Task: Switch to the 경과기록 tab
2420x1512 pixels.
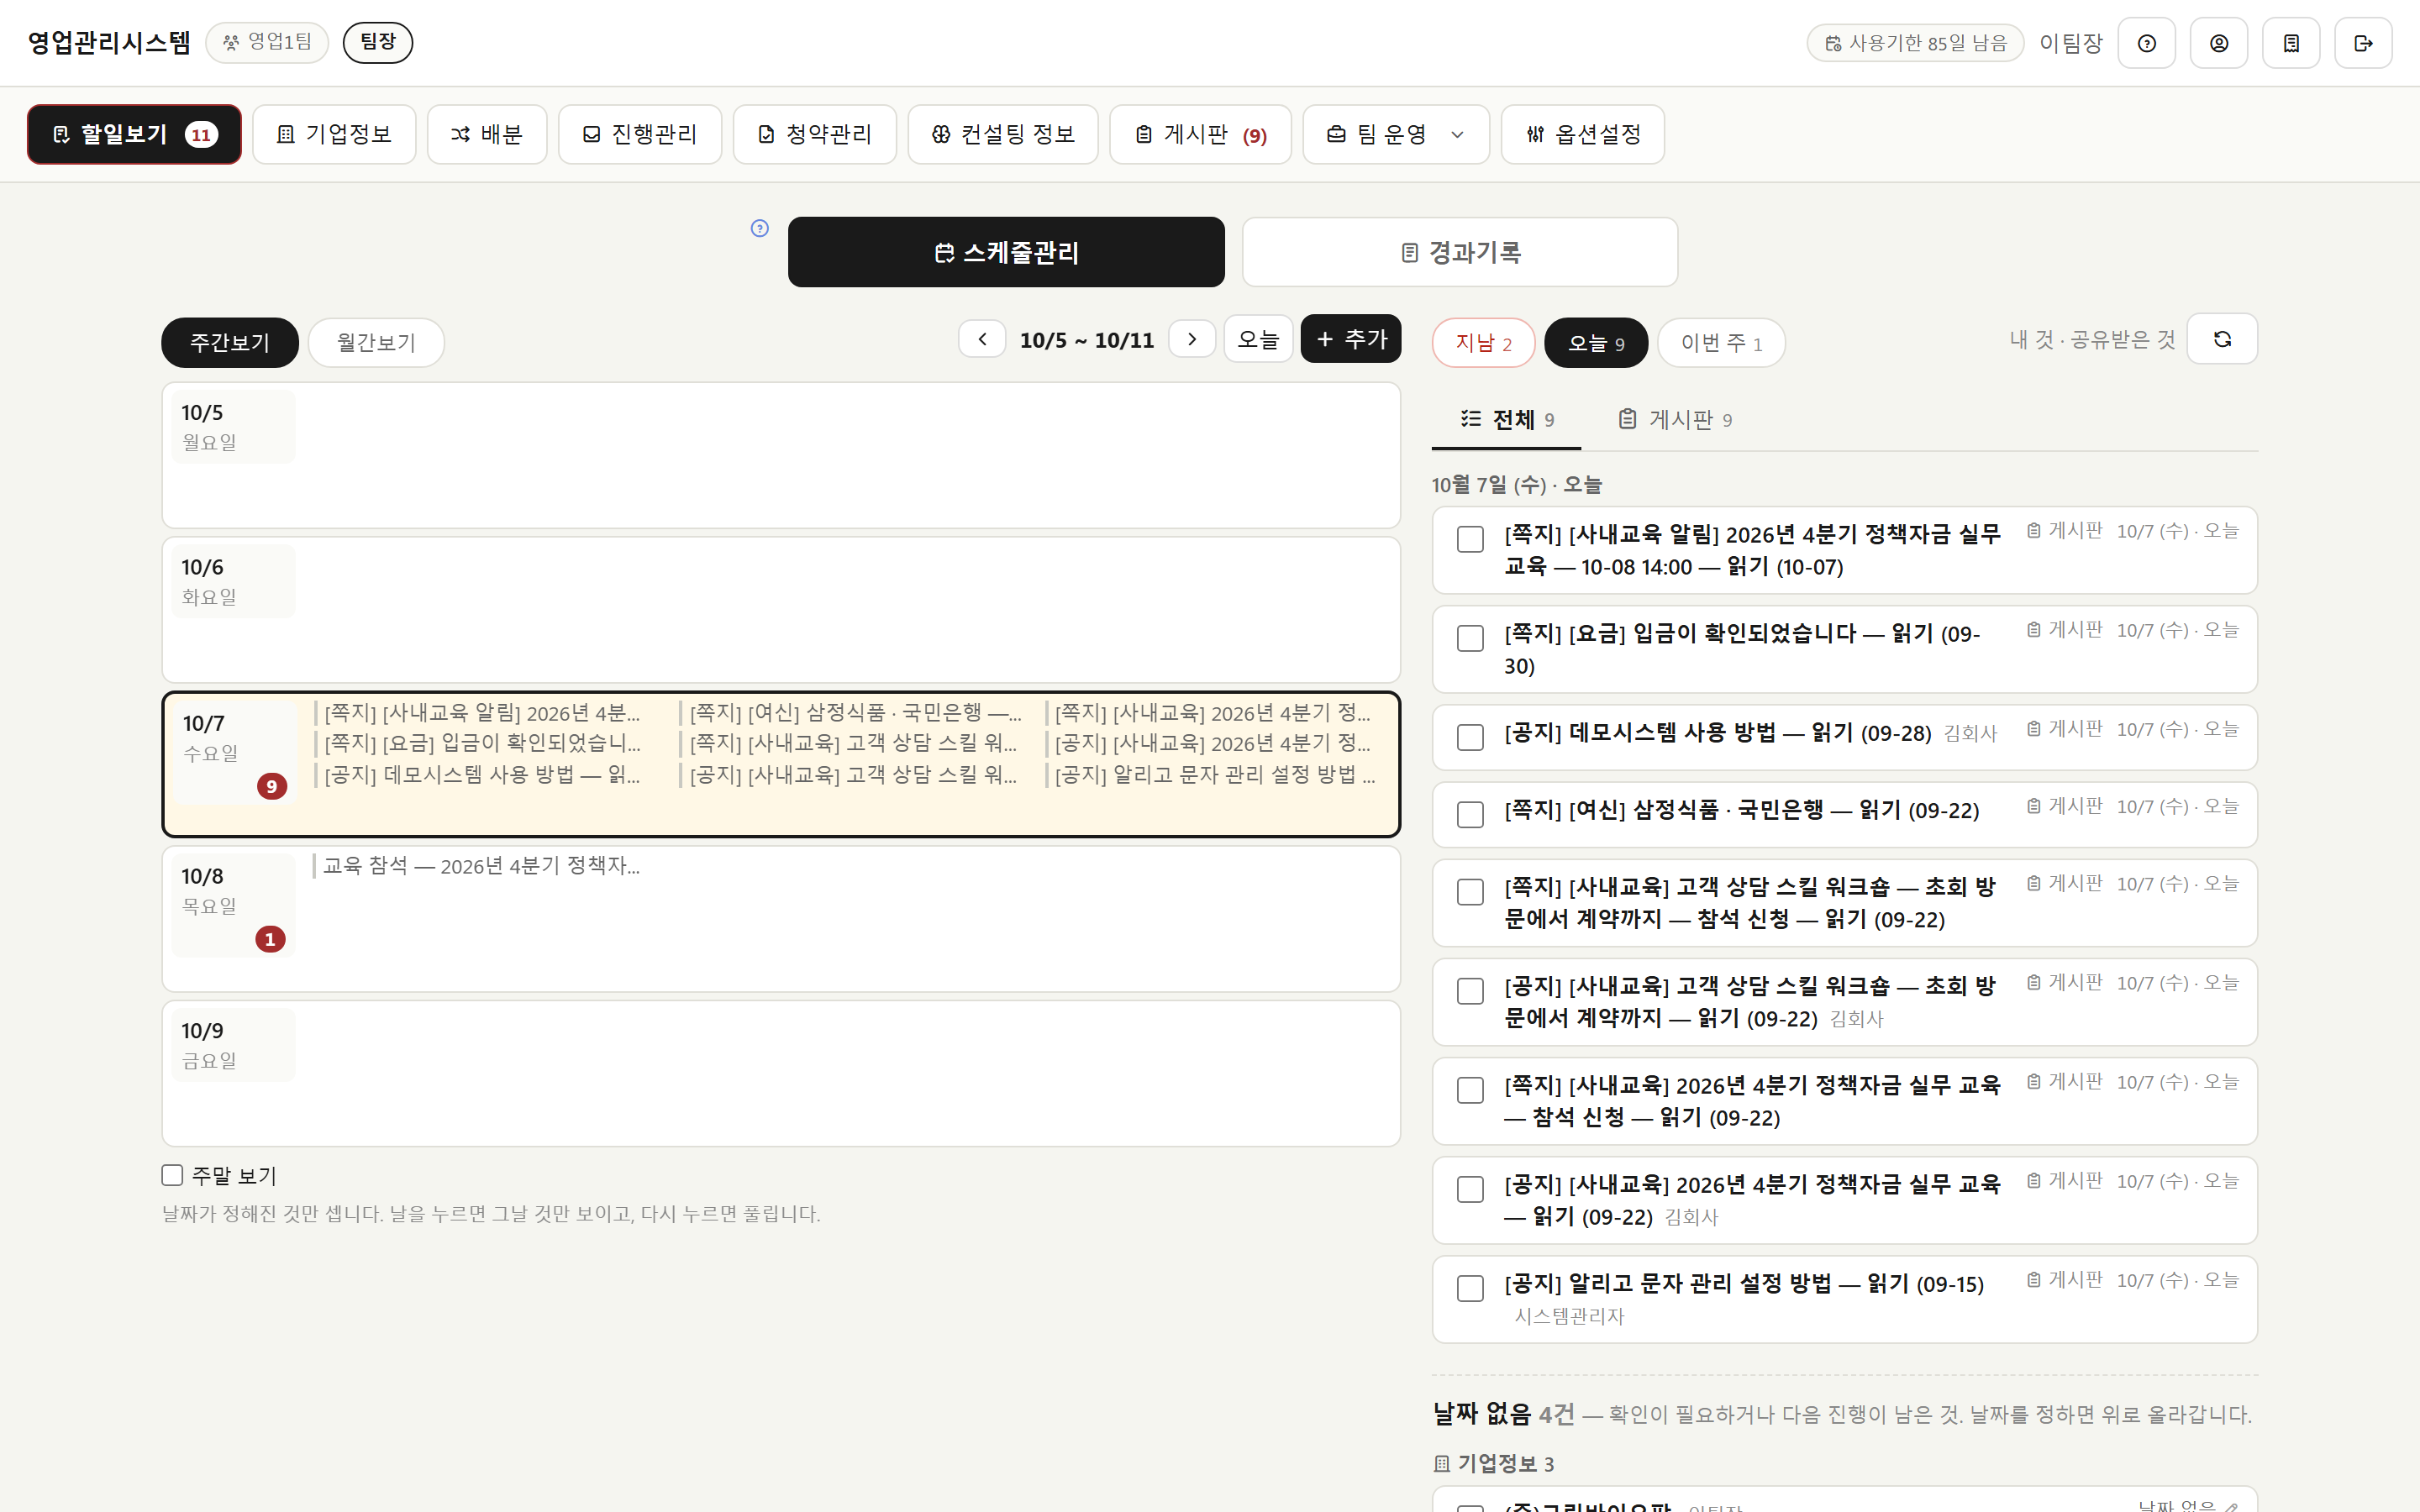Action: tap(1460, 252)
